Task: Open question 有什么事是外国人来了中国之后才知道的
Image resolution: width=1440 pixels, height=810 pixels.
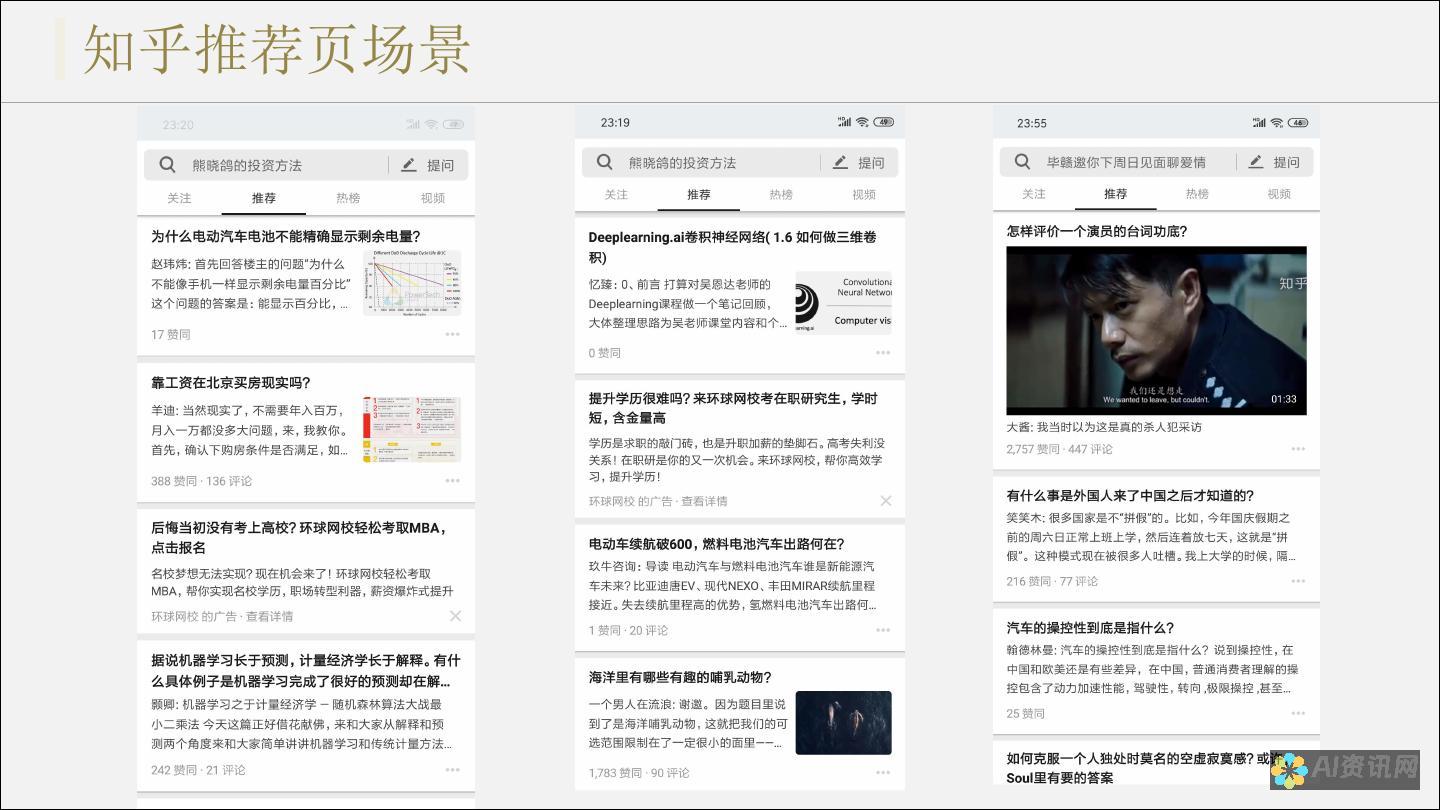Action: (x=1130, y=495)
